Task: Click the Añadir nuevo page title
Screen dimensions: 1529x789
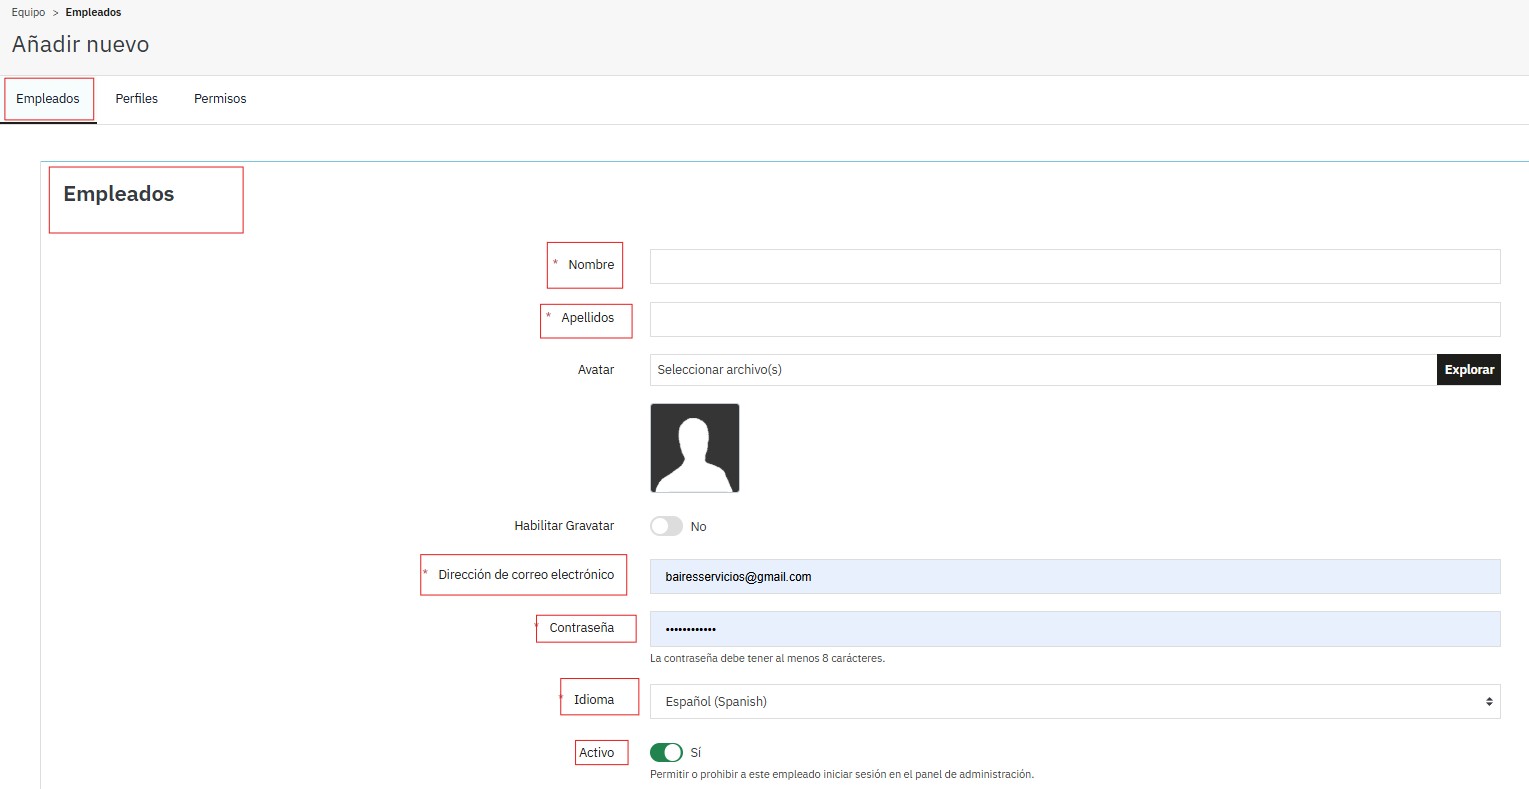Action: pos(81,45)
